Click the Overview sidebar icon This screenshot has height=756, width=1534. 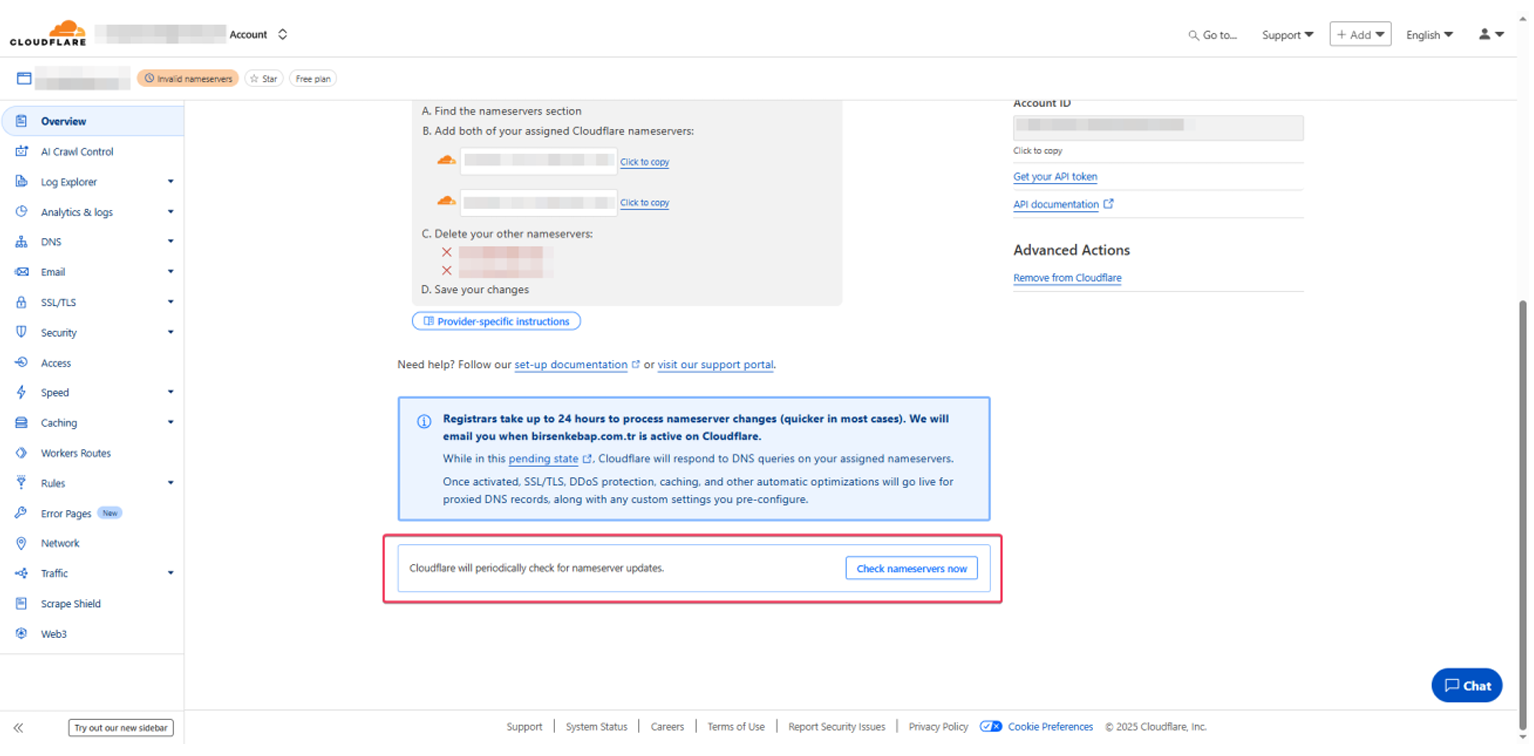coord(21,121)
